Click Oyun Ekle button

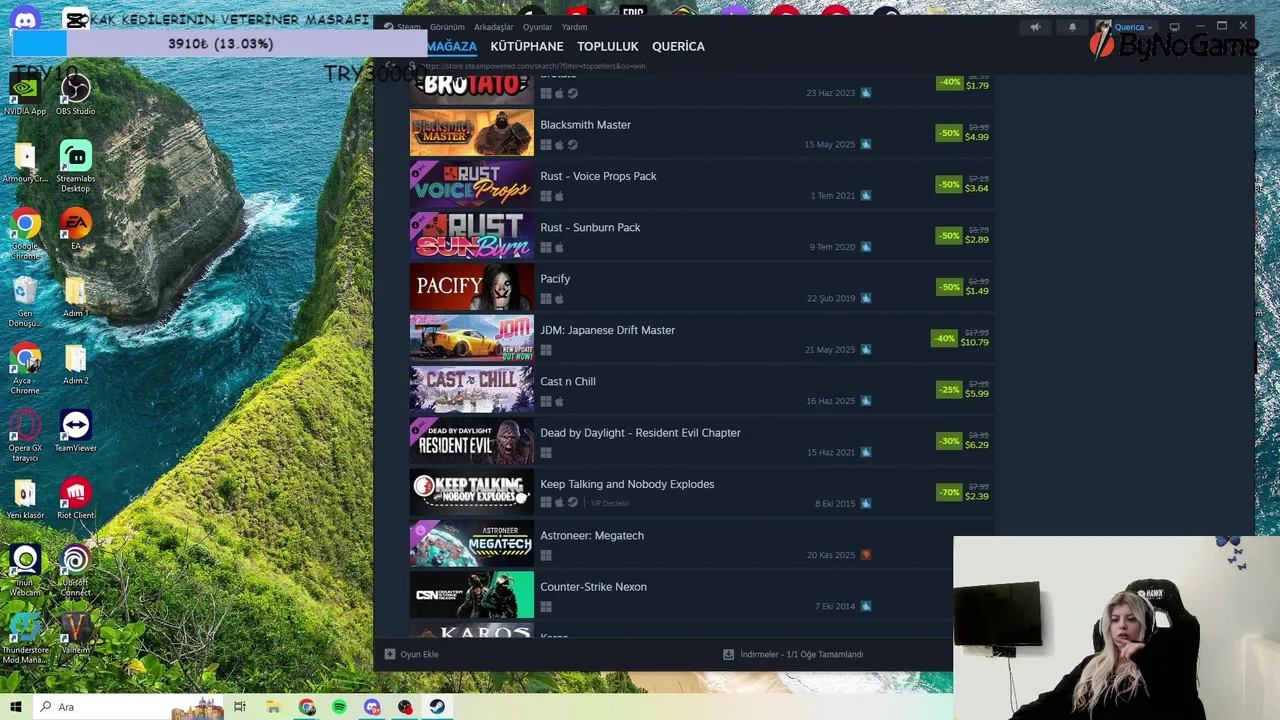pos(412,654)
